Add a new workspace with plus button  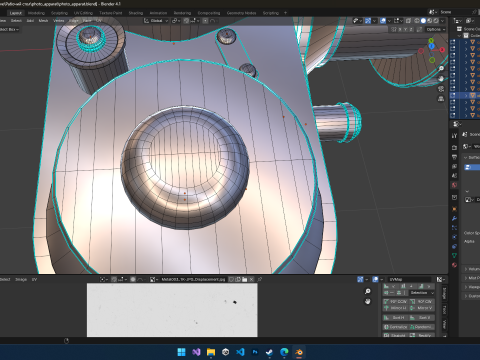[285, 13]
